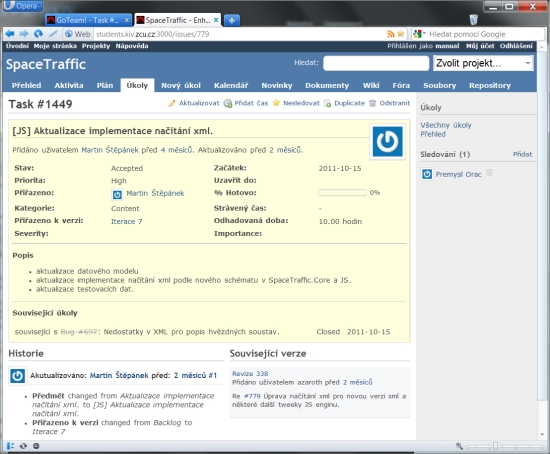Click the third round icon in status bar
This screenshot has height=454, width=550.
(36, 446)
